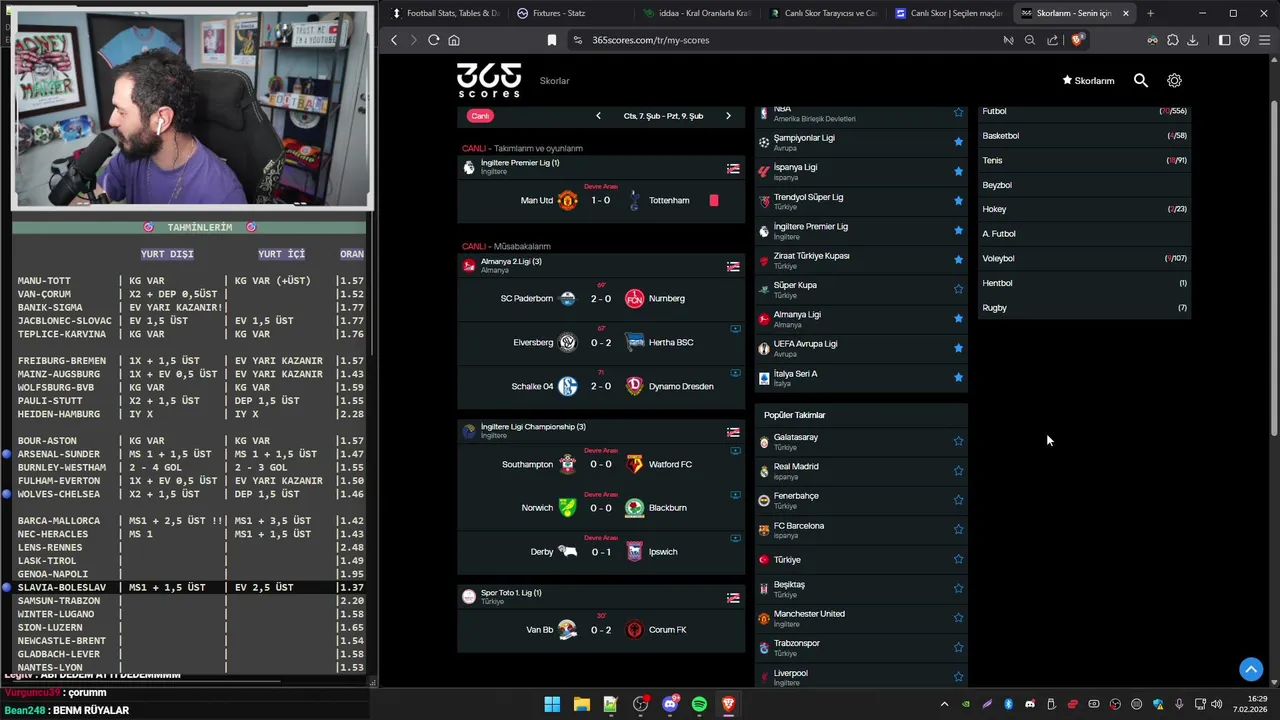Toggle favorite star for Süper Kupa
1280x720 pixels.
point(958,289)
